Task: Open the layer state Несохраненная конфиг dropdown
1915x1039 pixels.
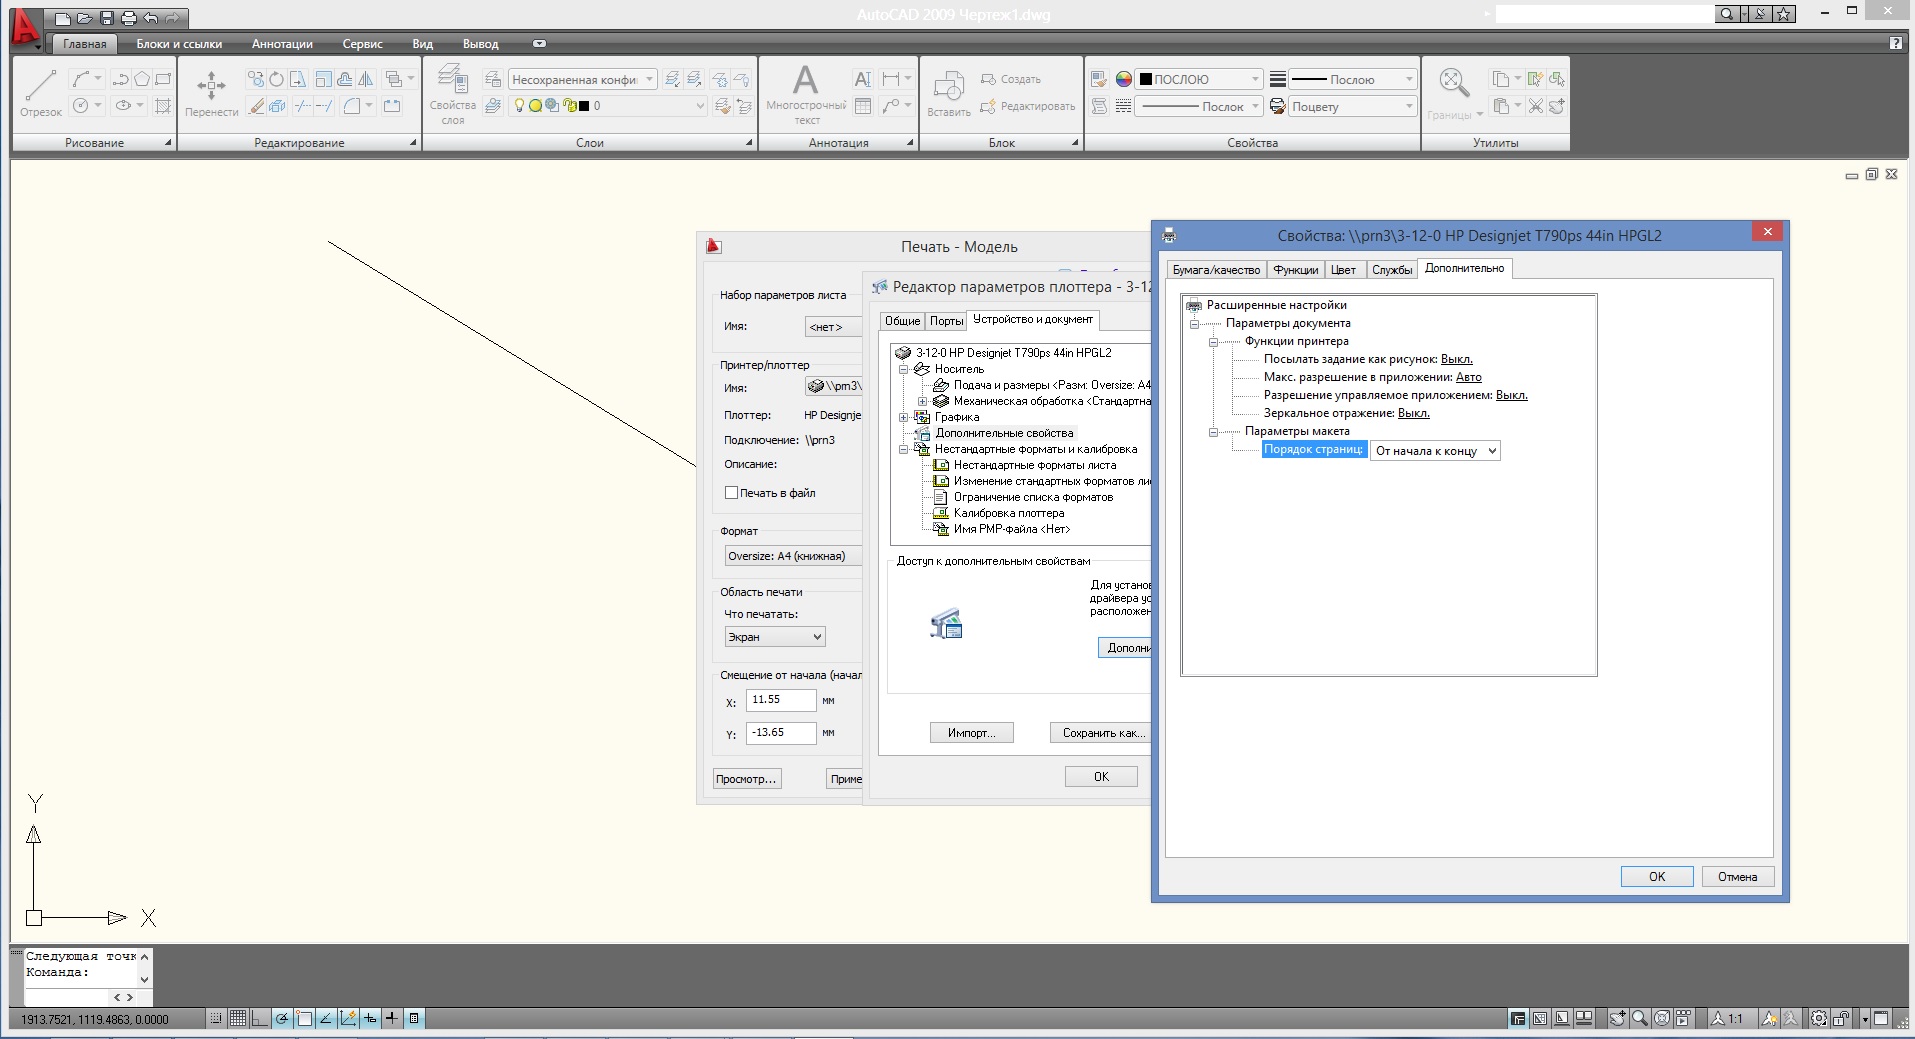Action: [x=582, y=79]
